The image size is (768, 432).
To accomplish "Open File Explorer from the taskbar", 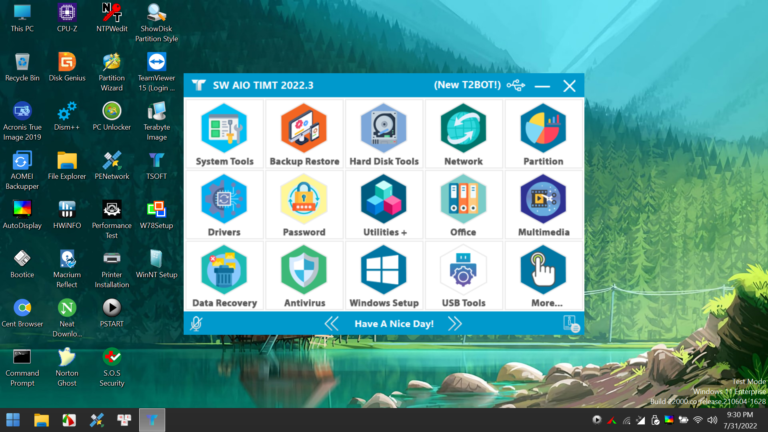I will (41, 420).
